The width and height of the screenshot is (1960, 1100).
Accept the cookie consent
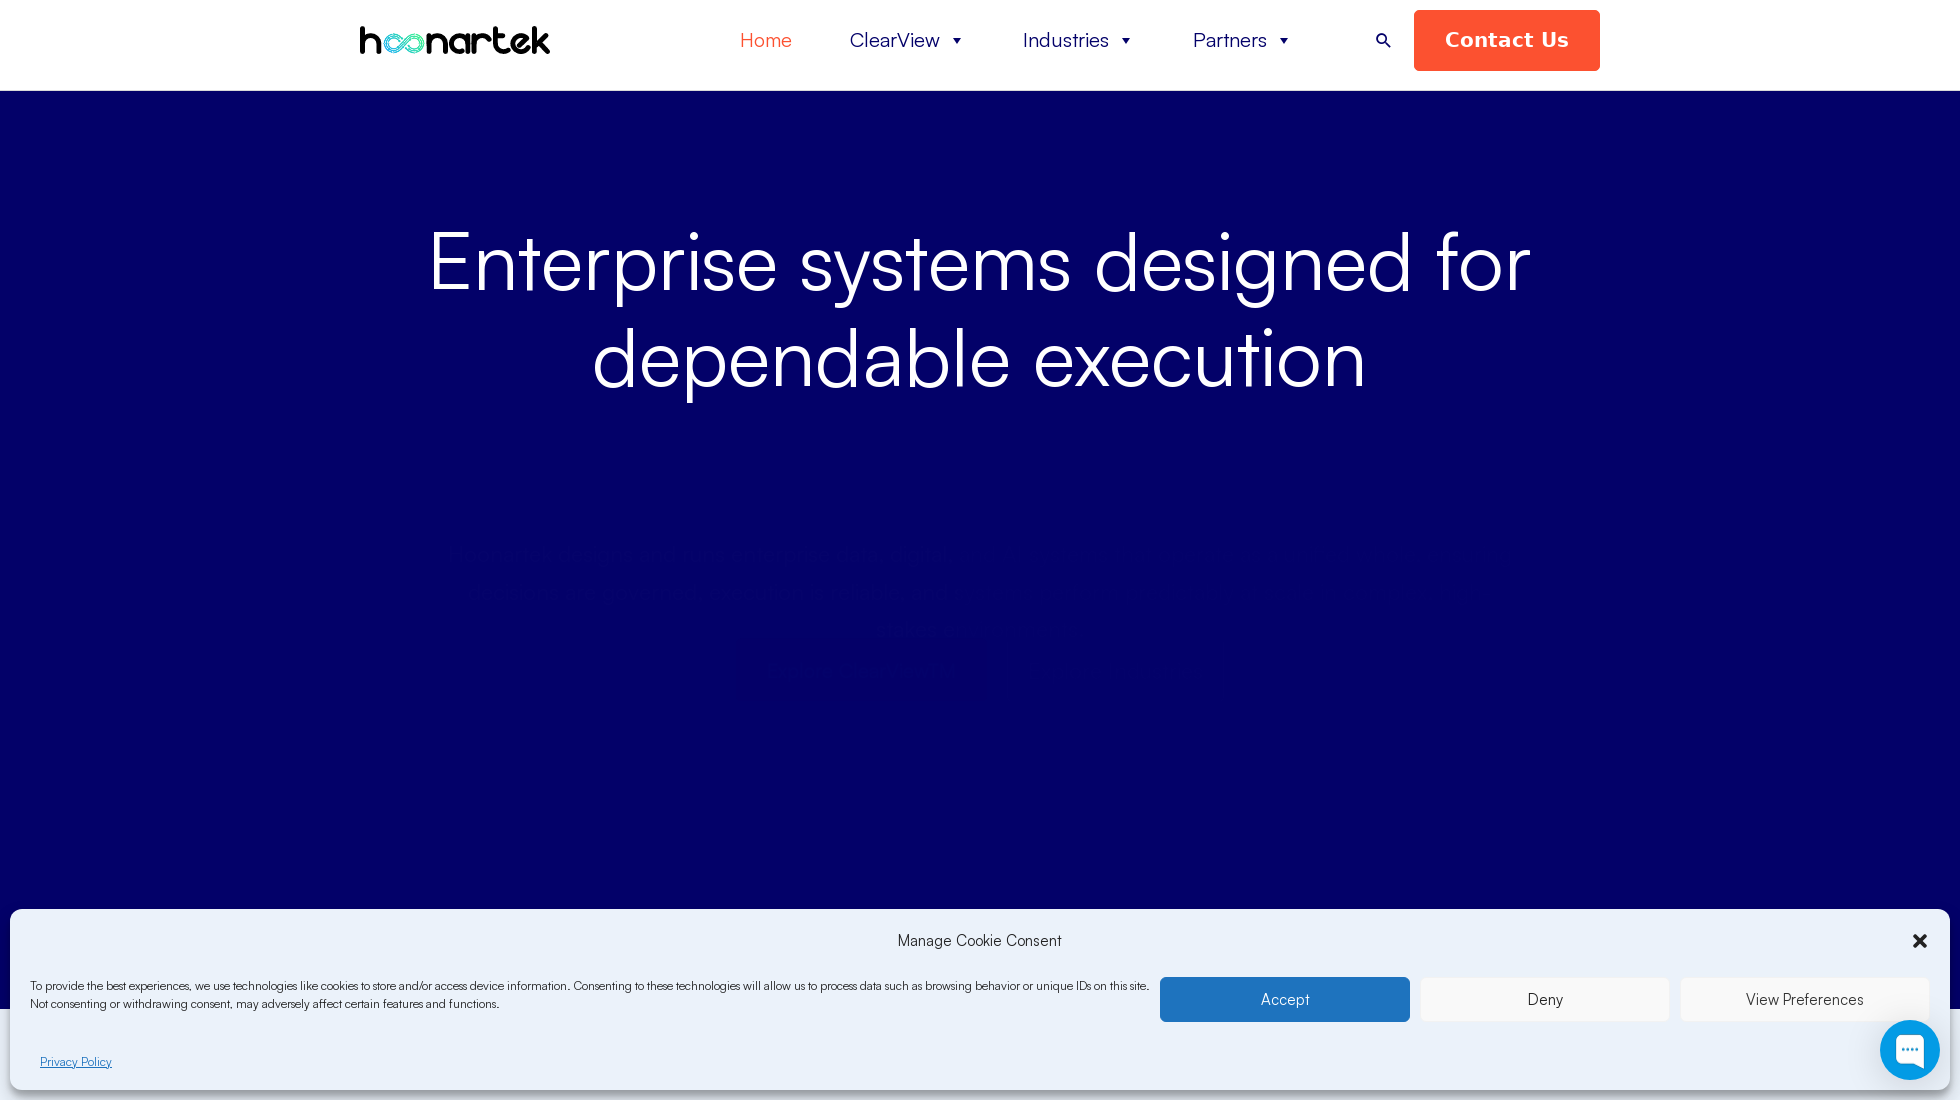(x=1284, y=999)
